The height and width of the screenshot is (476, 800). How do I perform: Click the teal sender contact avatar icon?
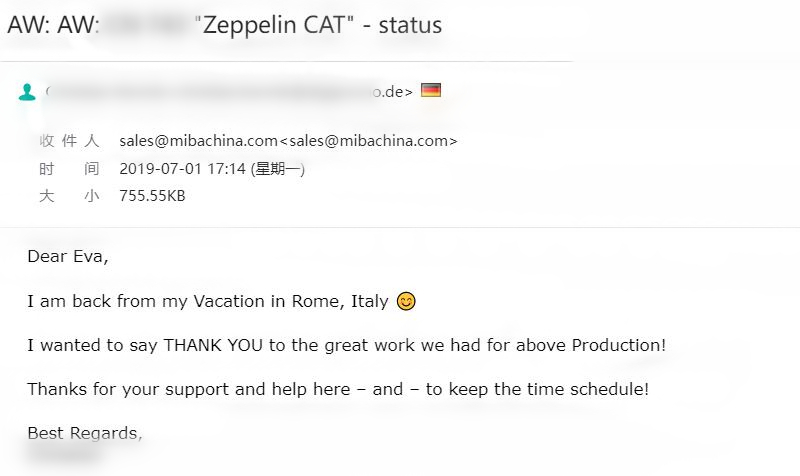pos(27,92)
